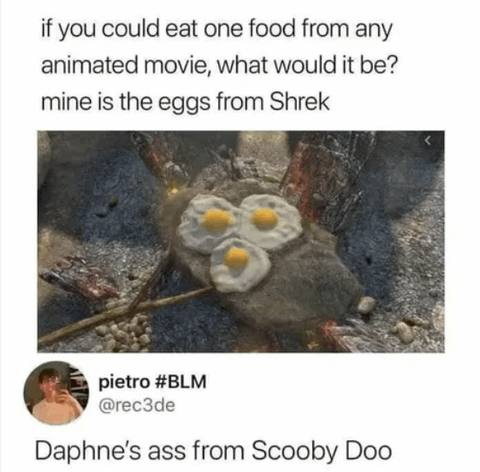
Task: Click the display name pietro
Action: pyautogui.click(x=124, y=382)
